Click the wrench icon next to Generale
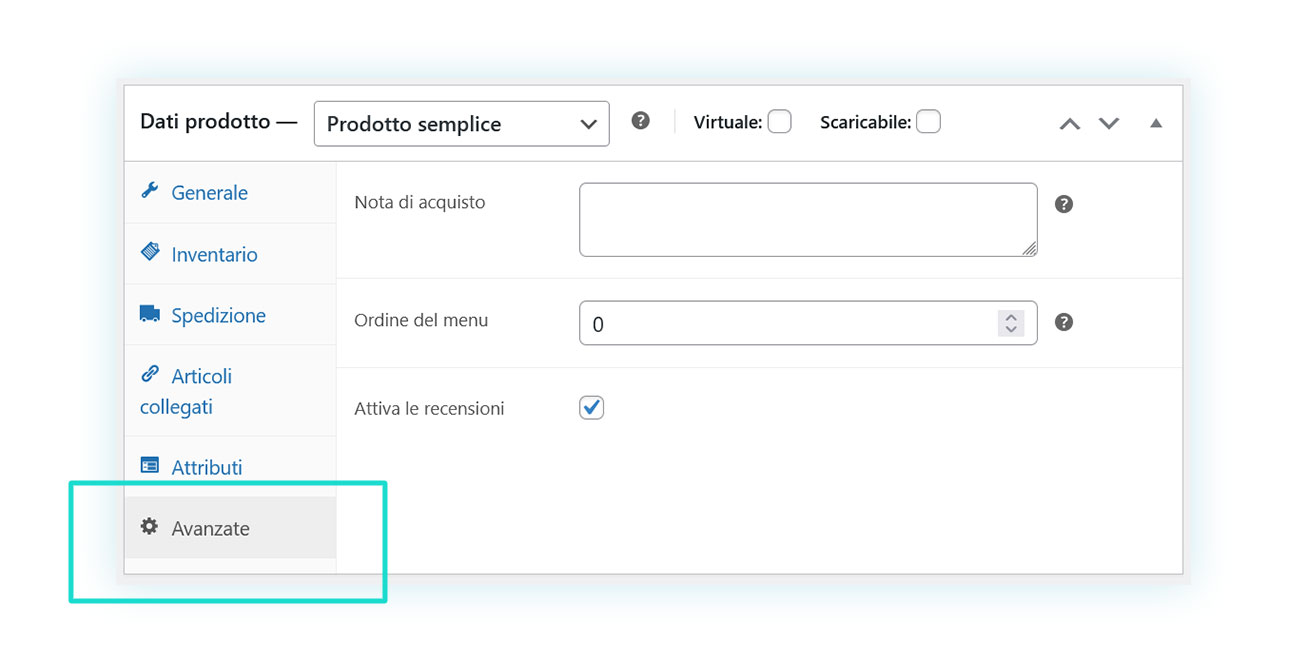Viewport: 1300px width, 654px height. pos(149,190)
